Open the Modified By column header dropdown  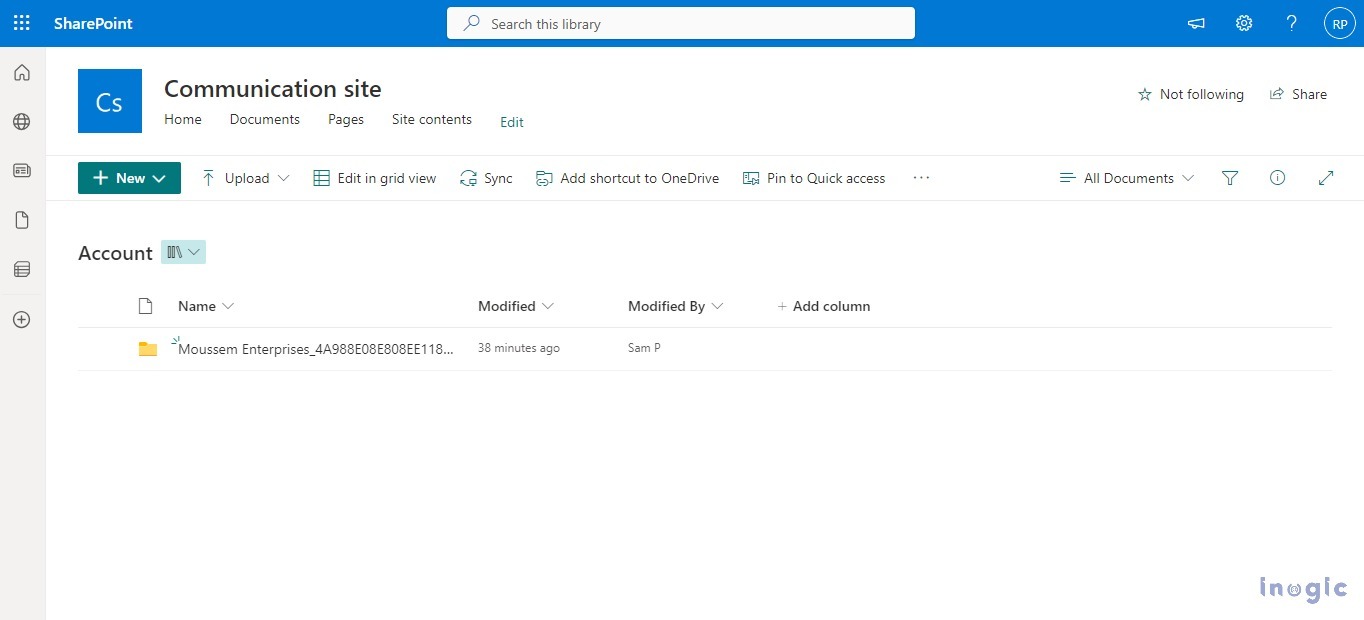pos(676,306)
